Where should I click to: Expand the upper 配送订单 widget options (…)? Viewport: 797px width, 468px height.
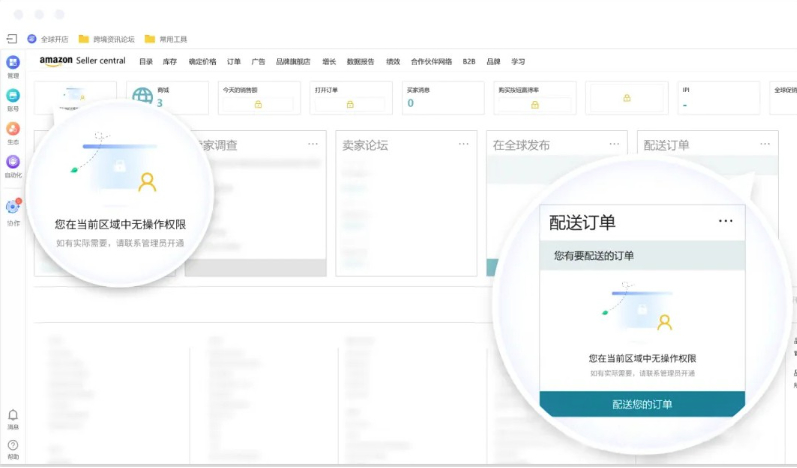[x=765, y=144]
